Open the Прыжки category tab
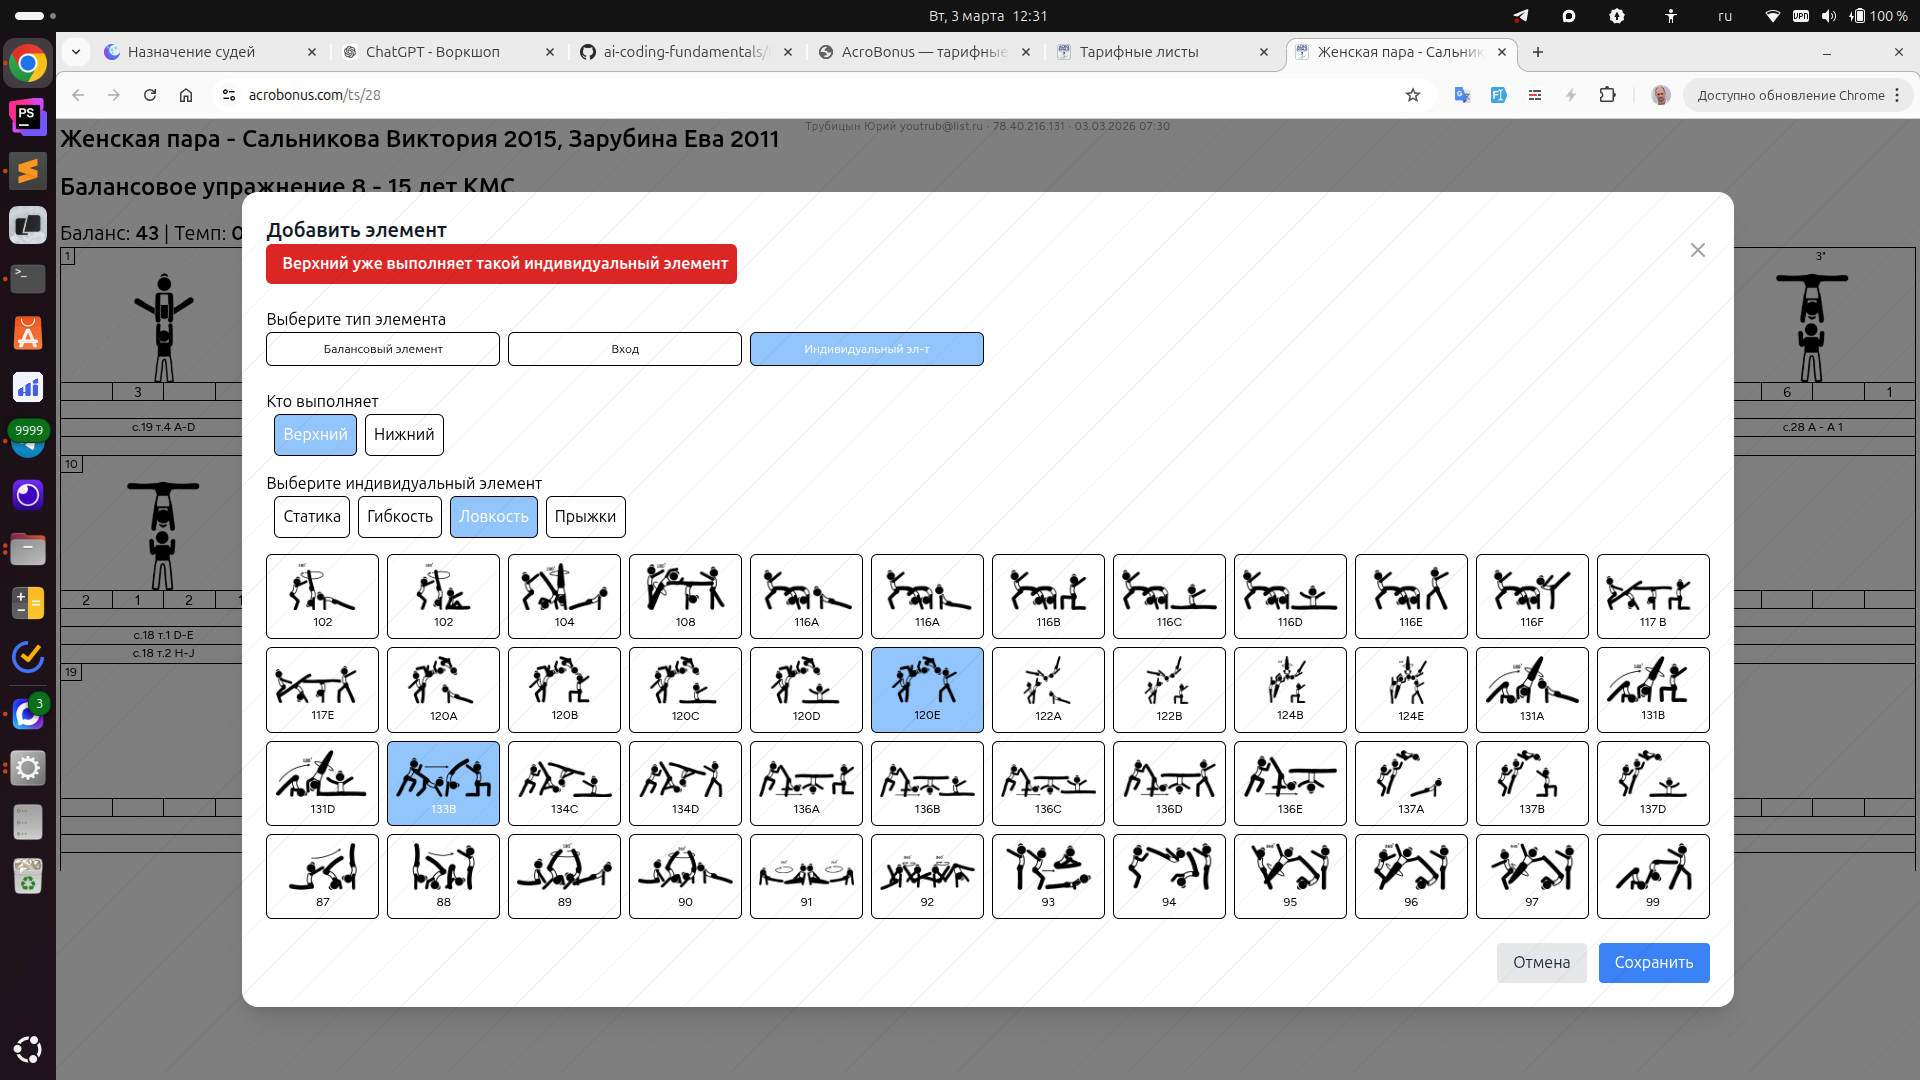 click(x=585, y=517)
